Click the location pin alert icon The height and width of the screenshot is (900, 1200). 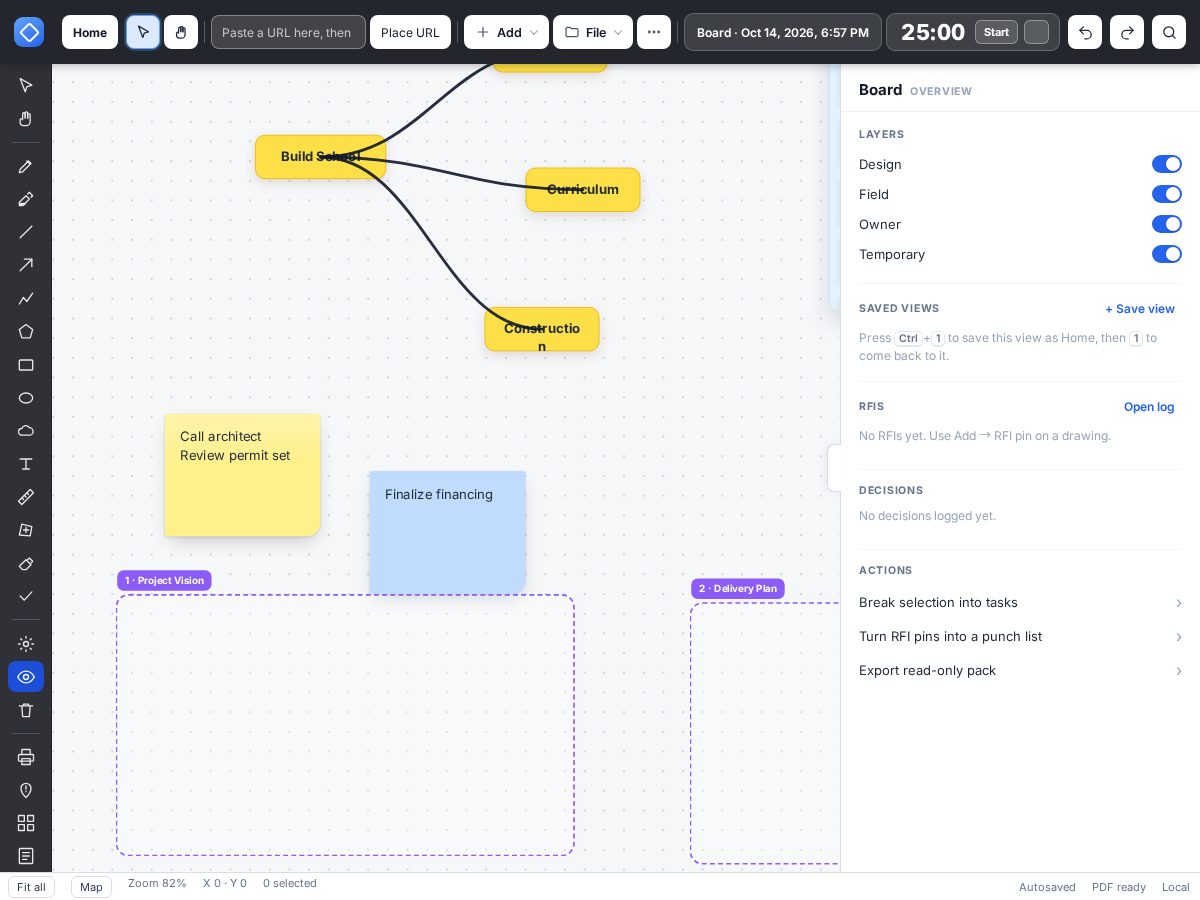pos(26,790)
